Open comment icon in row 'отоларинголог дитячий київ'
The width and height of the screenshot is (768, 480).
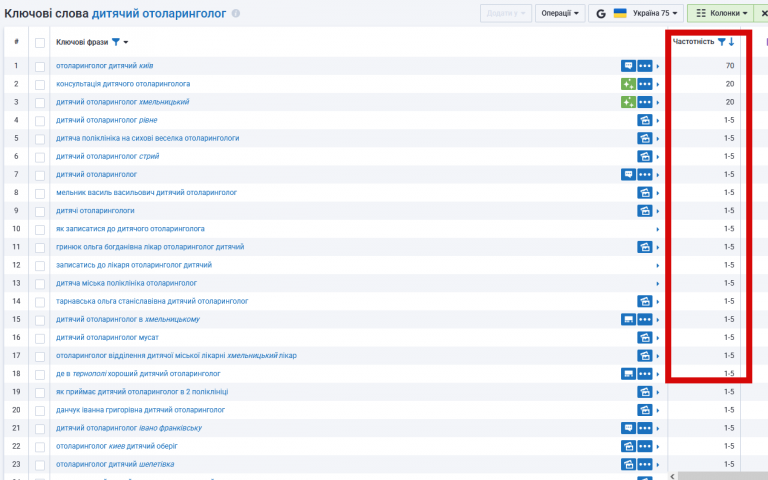(x=628, y=66)
